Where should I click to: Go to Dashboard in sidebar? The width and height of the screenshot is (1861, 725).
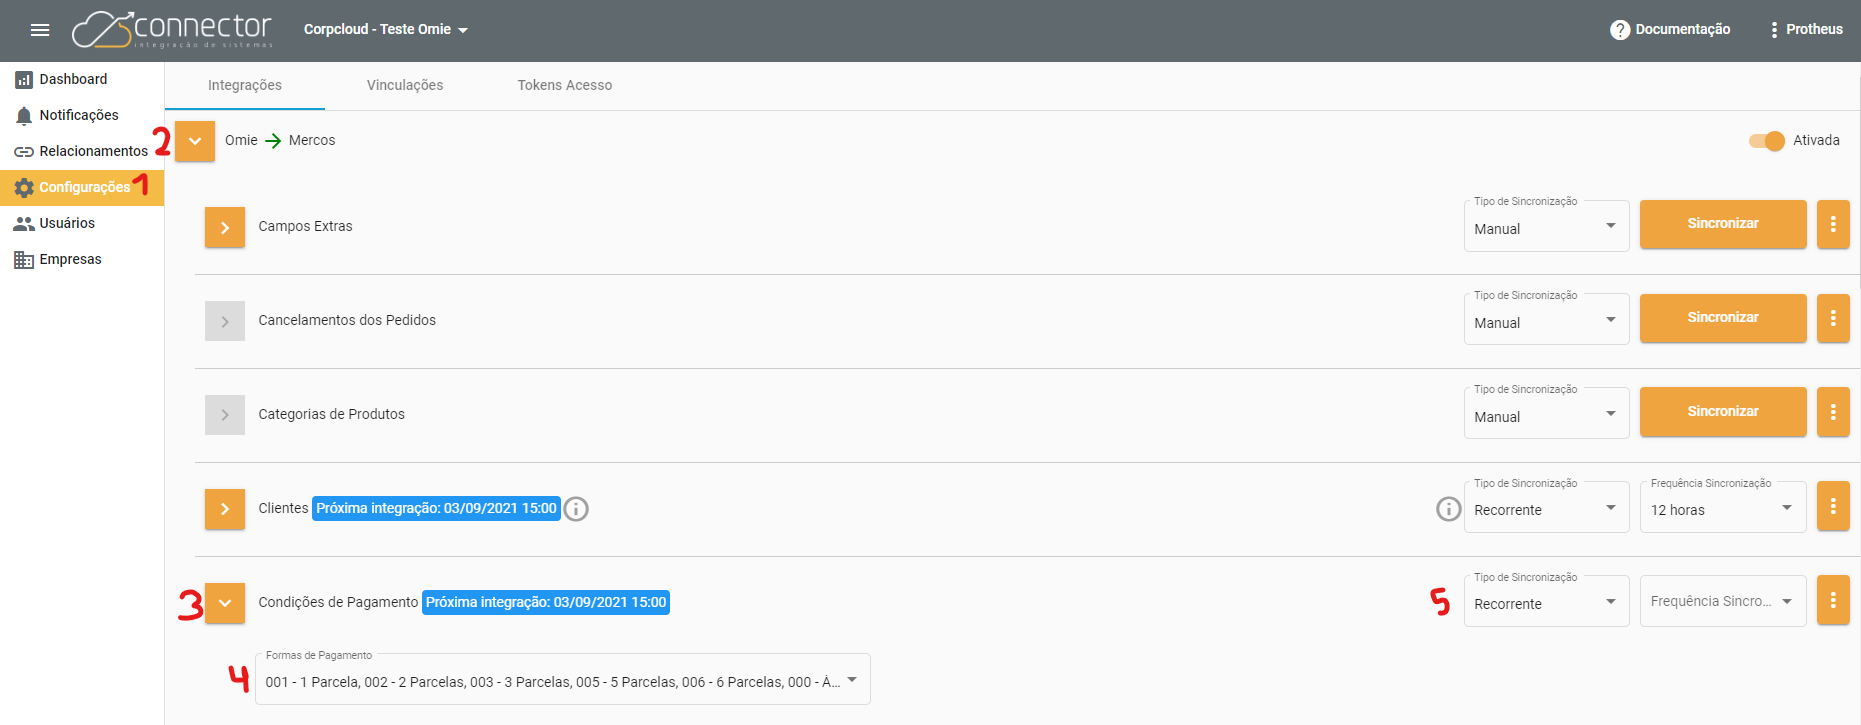(82, 79)
